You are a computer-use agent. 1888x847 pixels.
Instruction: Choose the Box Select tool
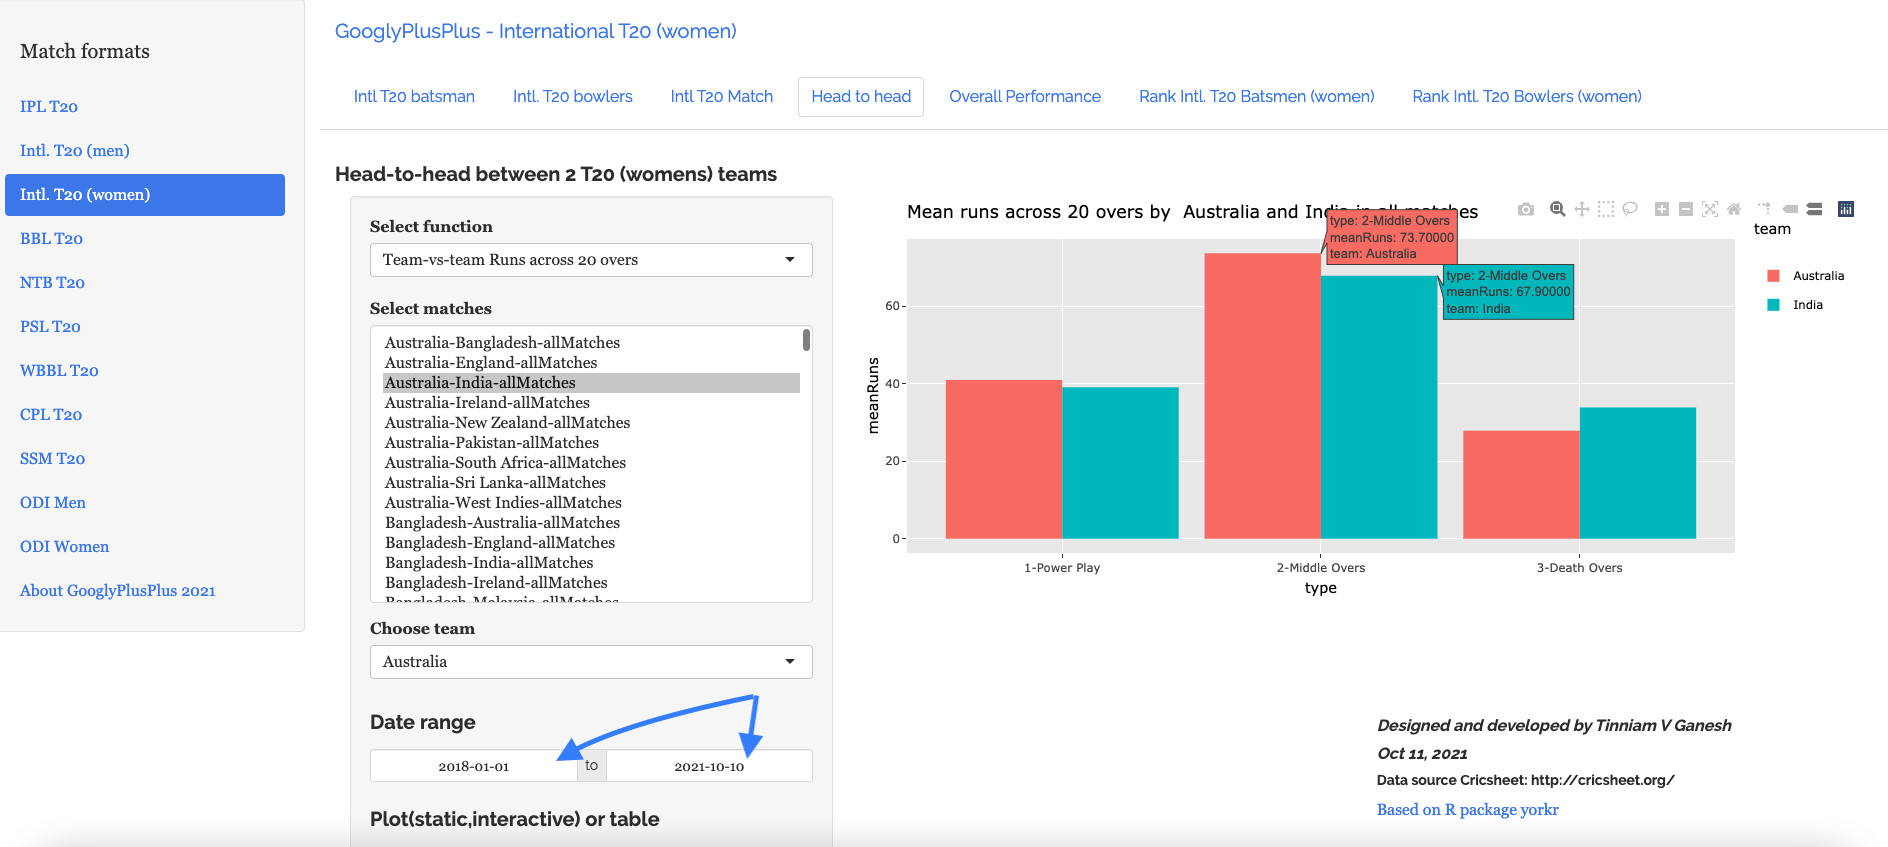1606,209
